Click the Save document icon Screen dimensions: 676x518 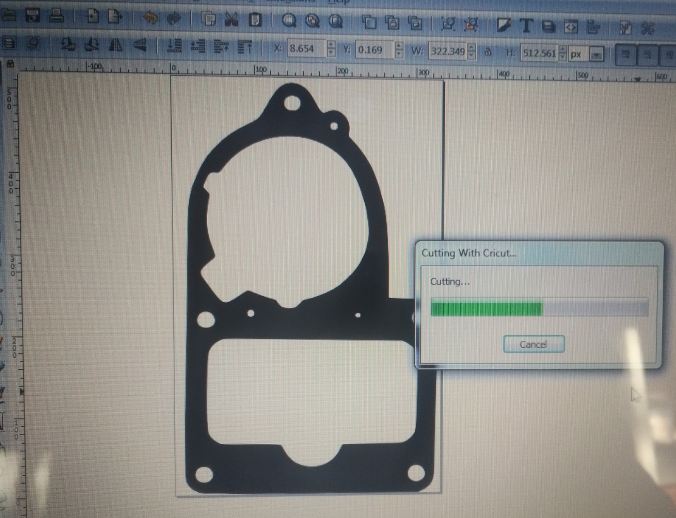pos(34,16)
